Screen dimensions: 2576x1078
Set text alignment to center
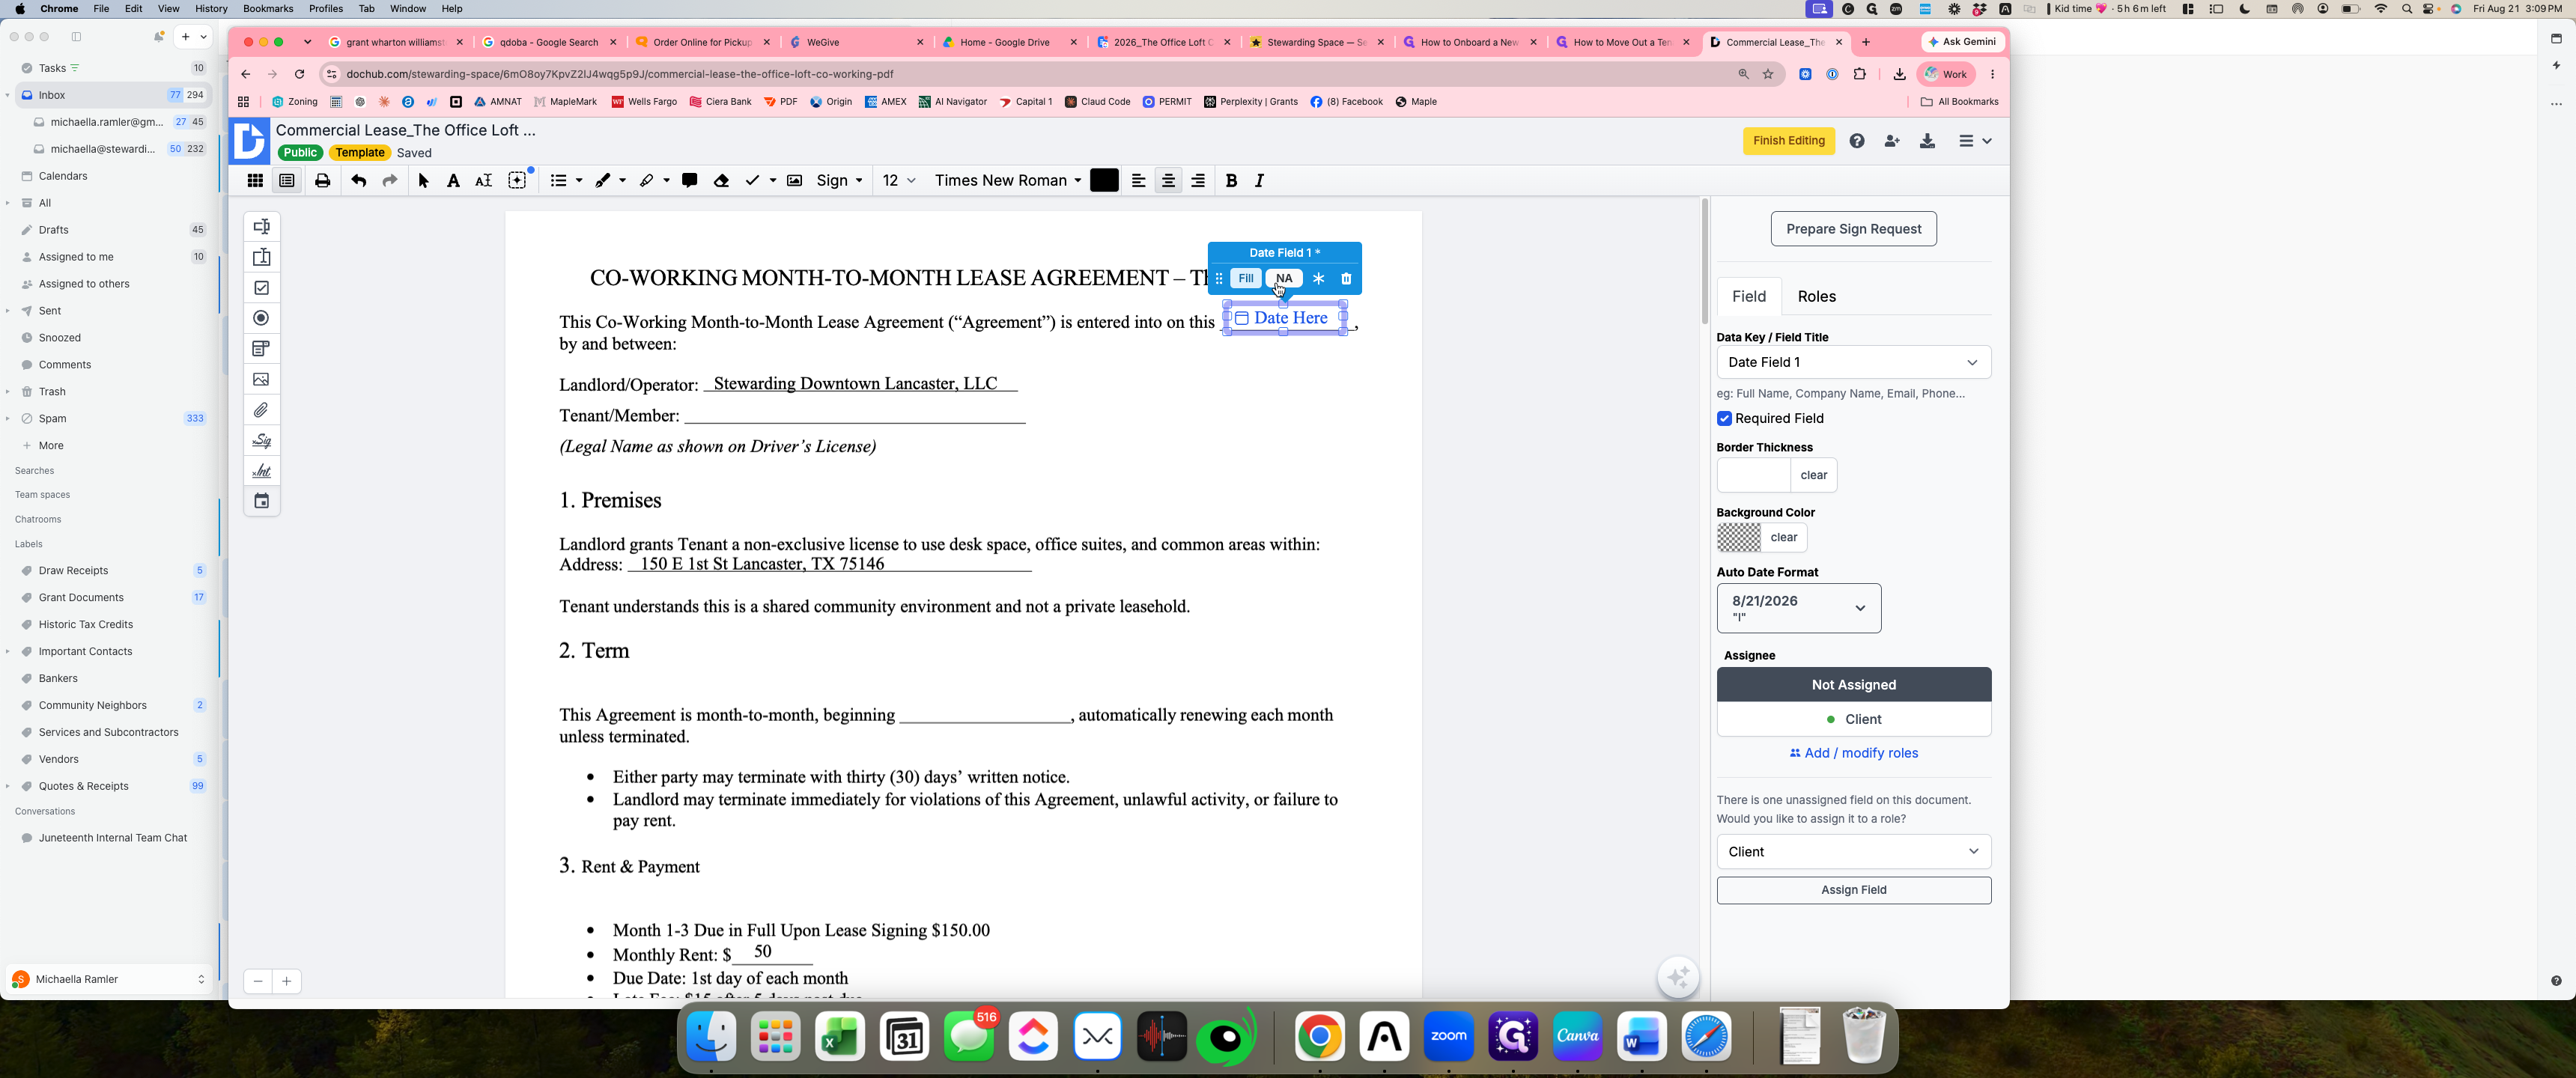coord(1168,181)
